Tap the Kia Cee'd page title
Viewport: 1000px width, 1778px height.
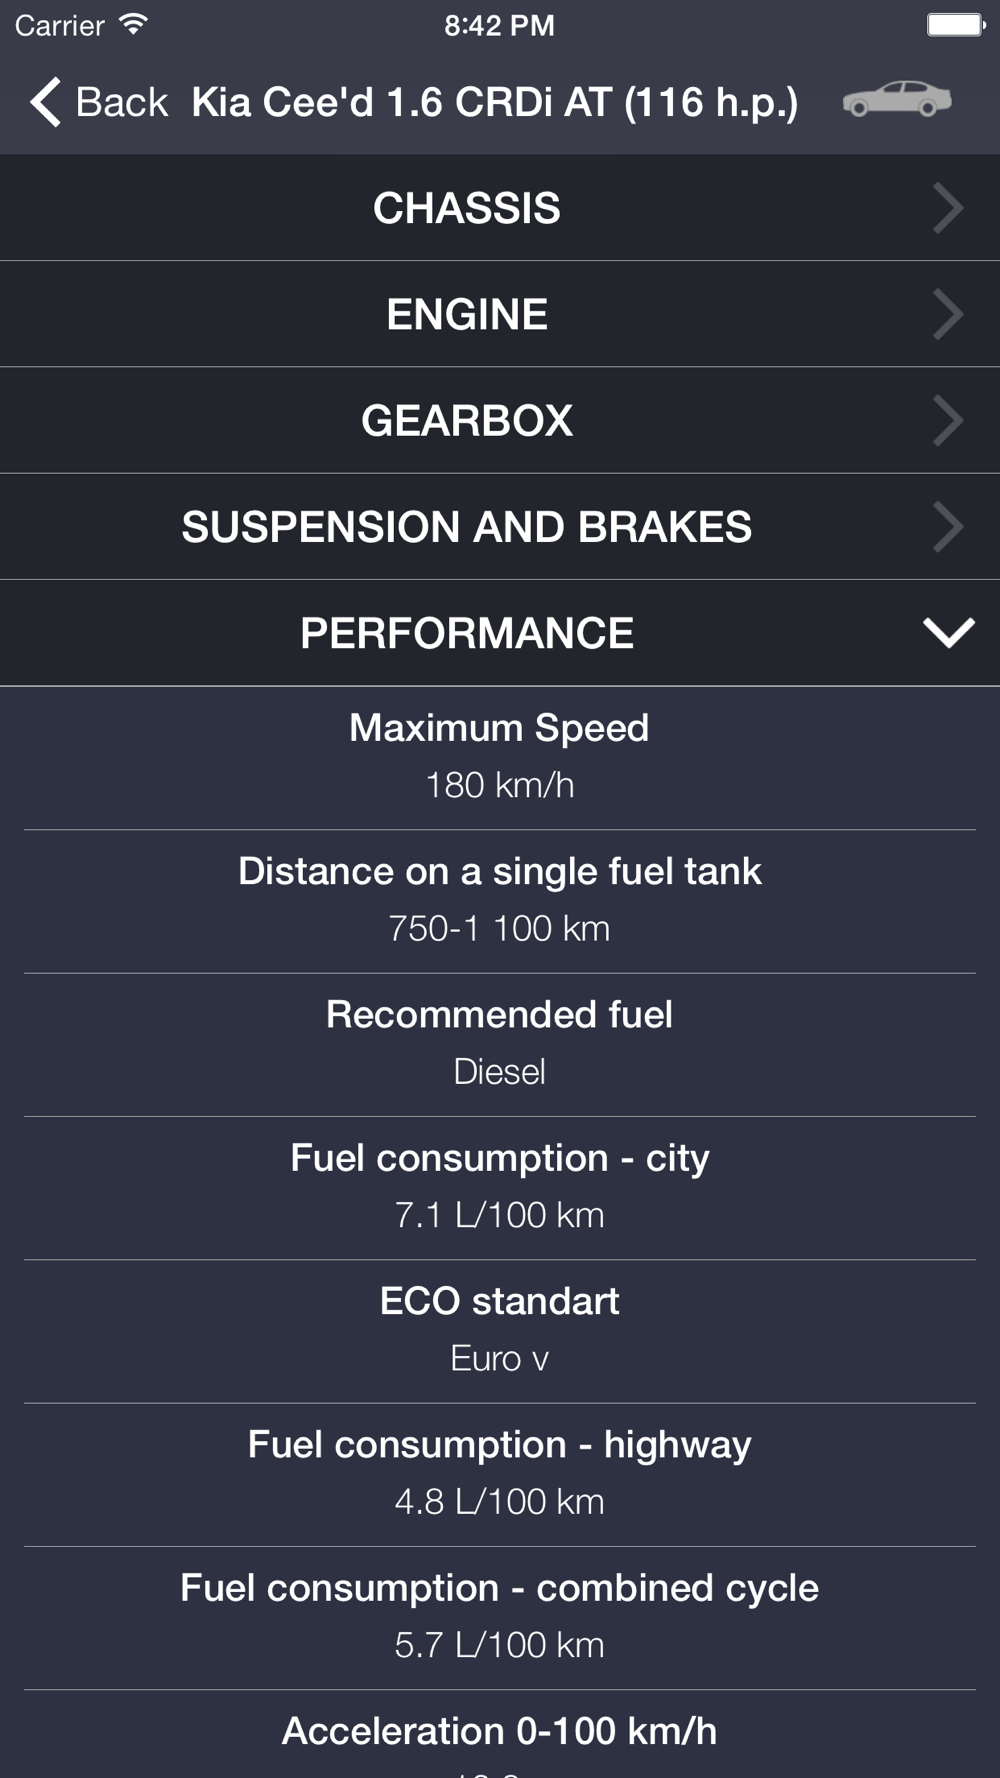(x=495, y=102)
